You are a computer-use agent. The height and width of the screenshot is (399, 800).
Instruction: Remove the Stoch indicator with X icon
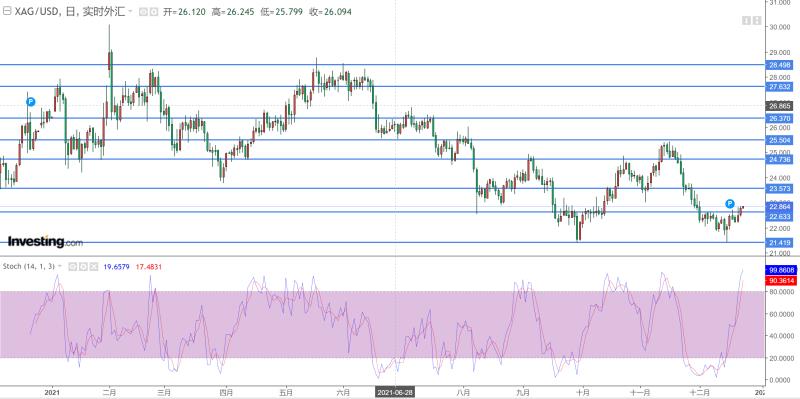click(x=93, y=266)
